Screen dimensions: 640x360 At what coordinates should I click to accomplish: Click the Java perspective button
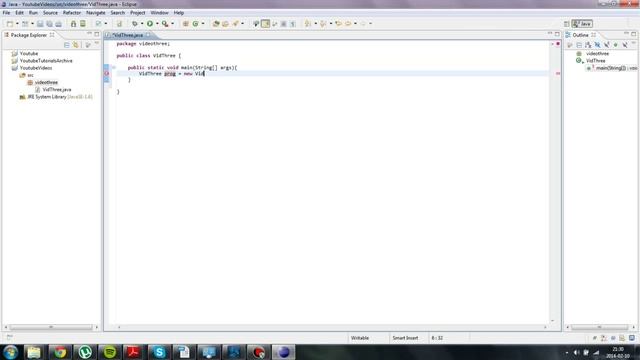click(582, 24)
